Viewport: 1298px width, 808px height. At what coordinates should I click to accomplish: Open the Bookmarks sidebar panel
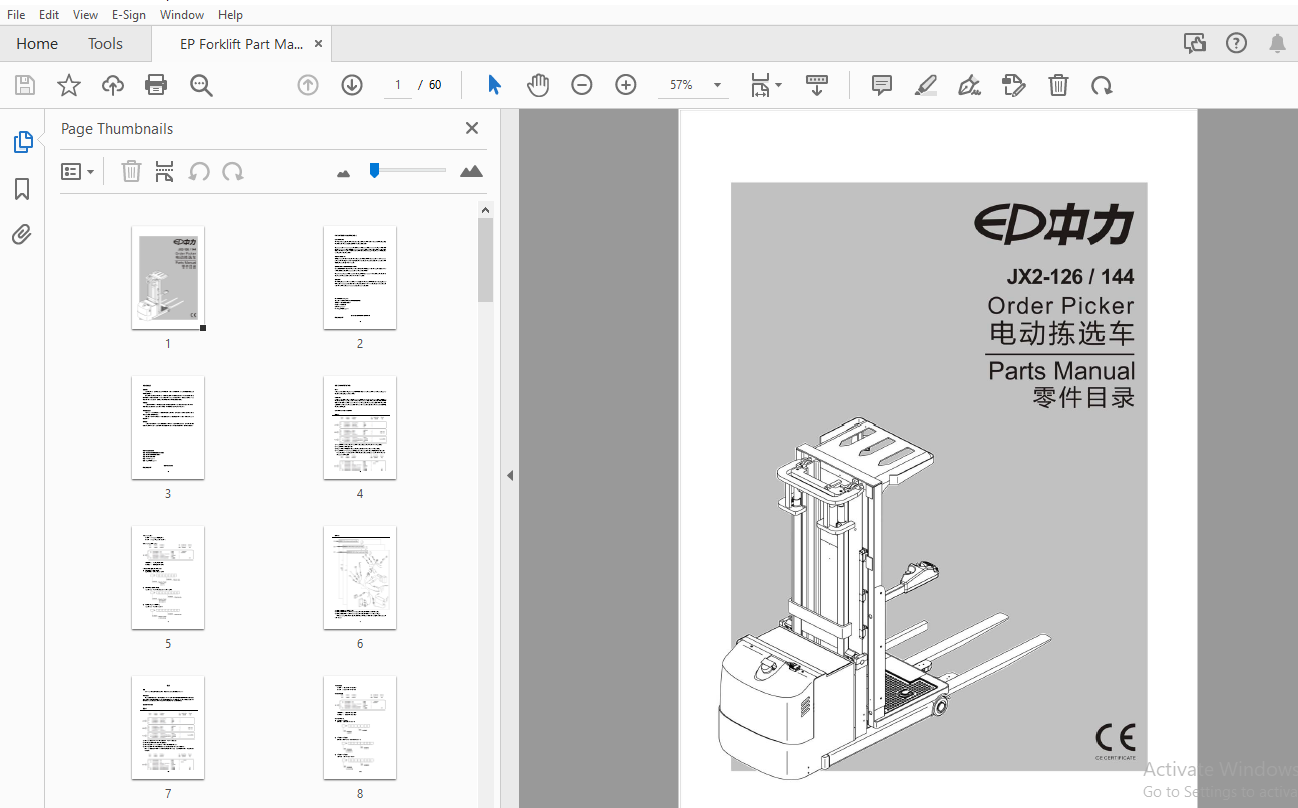[x=22, y=189]
